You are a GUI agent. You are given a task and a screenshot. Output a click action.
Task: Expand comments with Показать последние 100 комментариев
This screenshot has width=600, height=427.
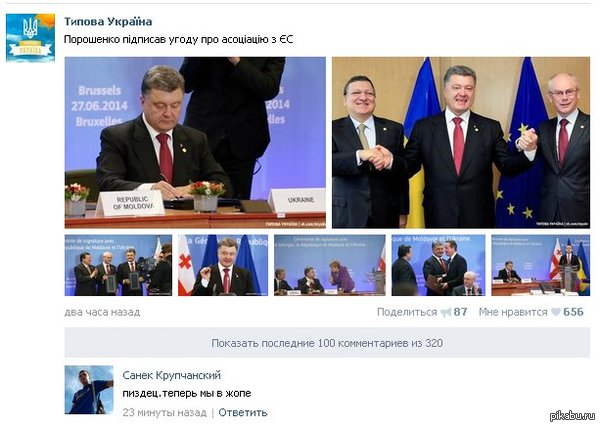(327, 343)
